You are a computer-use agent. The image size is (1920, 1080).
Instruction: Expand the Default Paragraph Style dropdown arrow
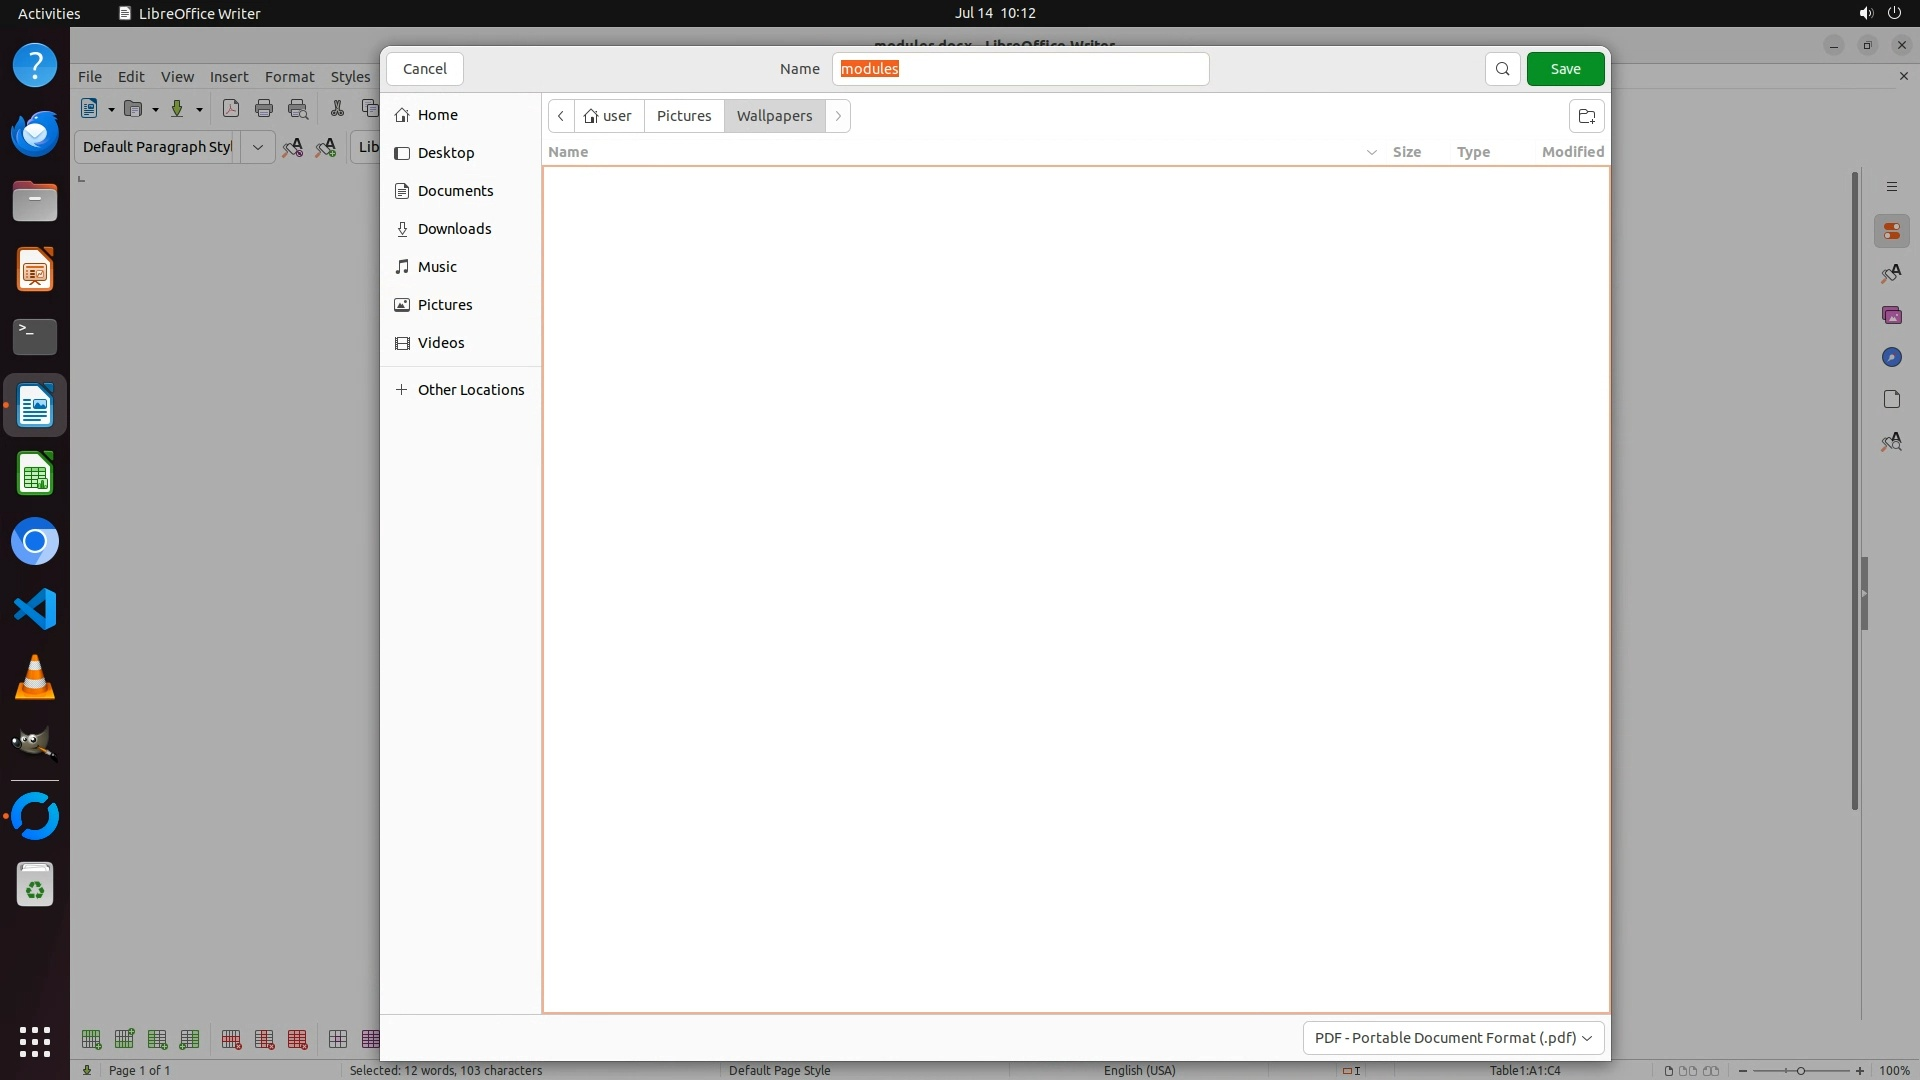257,147
